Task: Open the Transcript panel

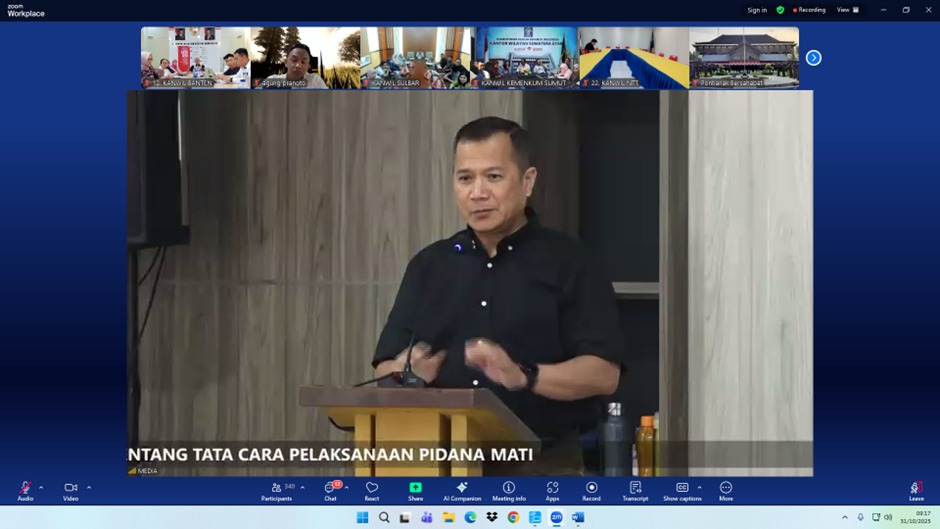Action: 635,490
